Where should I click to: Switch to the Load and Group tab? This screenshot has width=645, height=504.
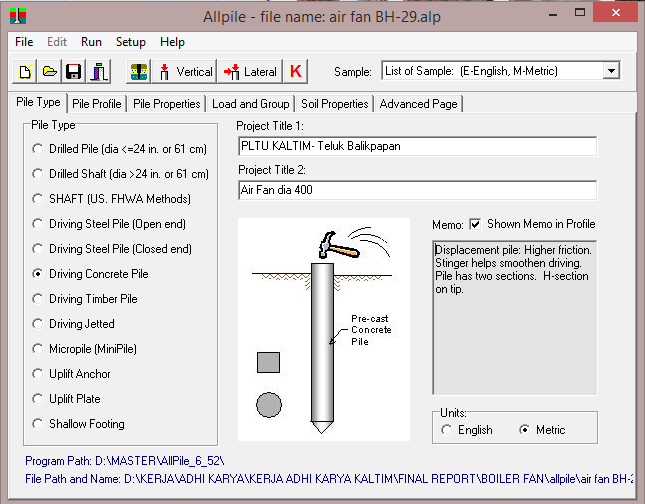point(251,104)
